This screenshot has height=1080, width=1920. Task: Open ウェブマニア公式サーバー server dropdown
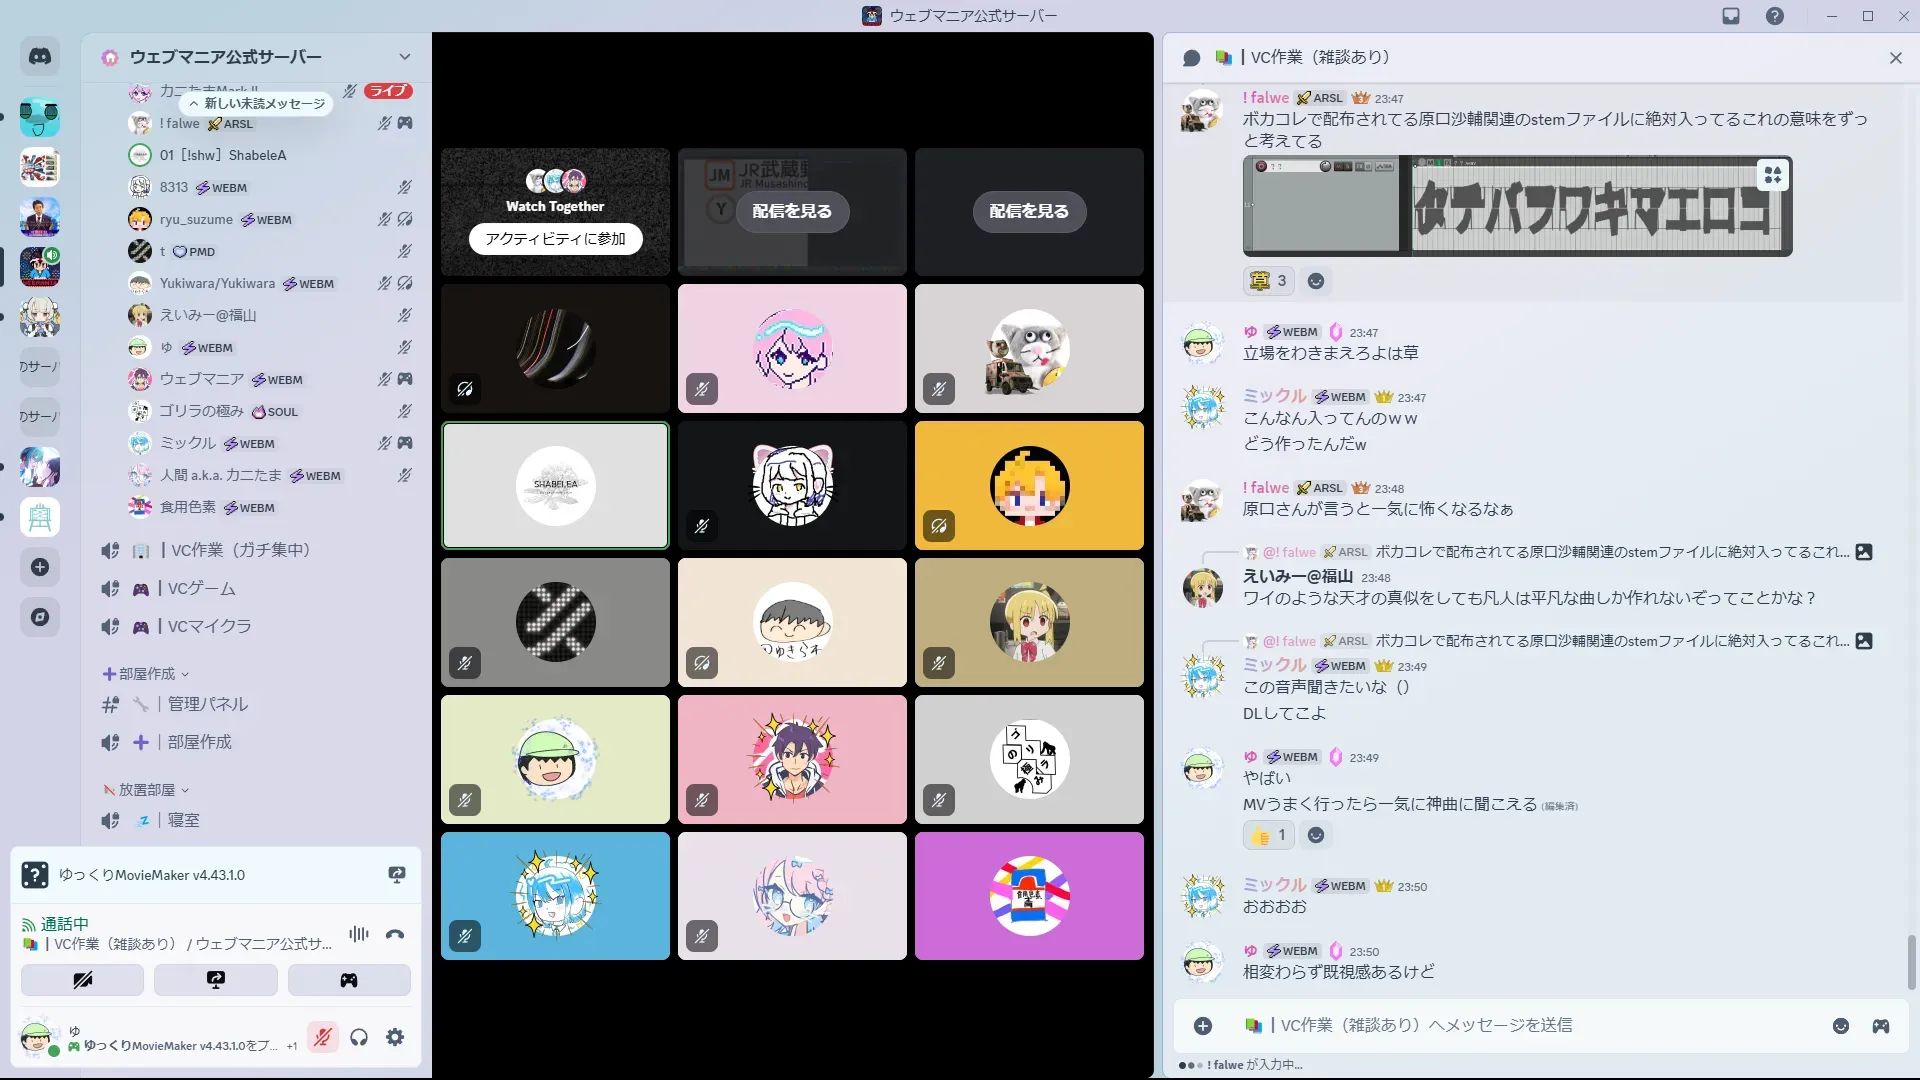pos(404,57)
